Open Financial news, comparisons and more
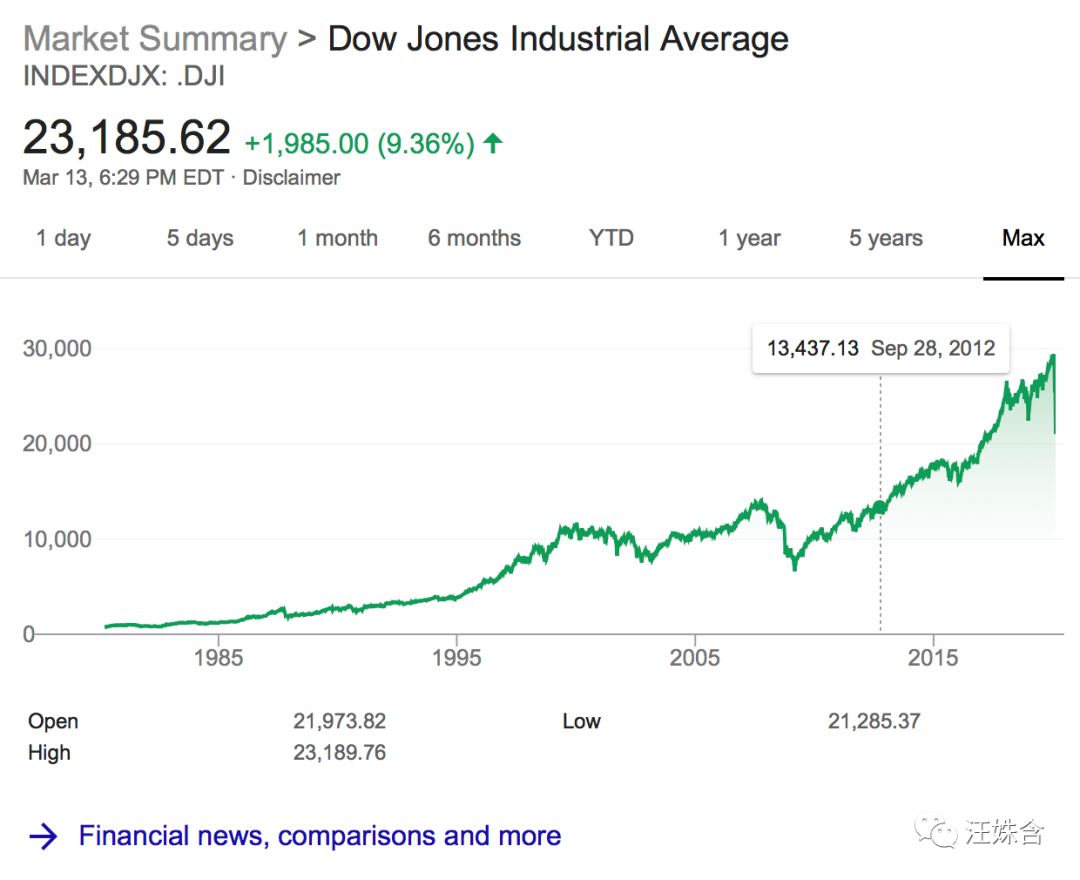 (x=320, y=836)
